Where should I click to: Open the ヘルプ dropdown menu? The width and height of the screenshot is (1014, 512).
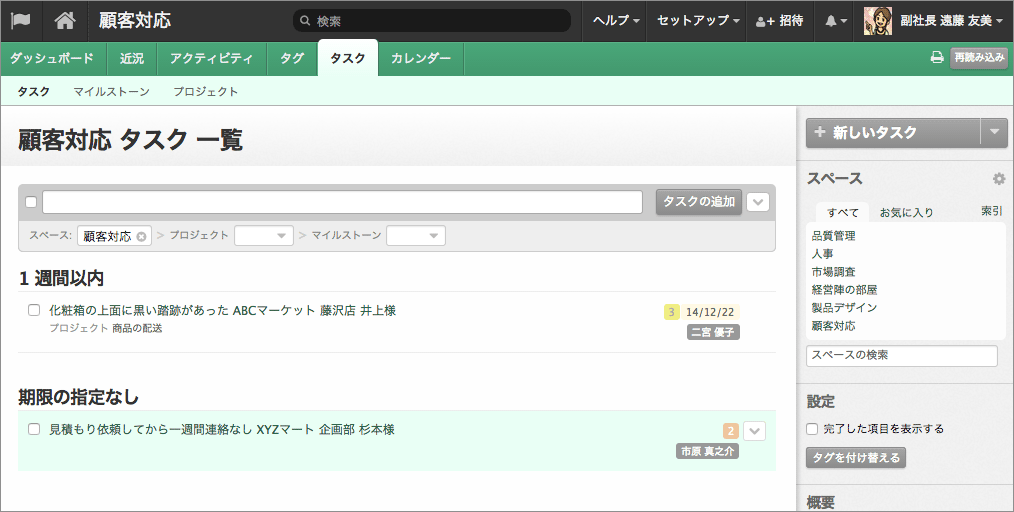click(616, 21)
